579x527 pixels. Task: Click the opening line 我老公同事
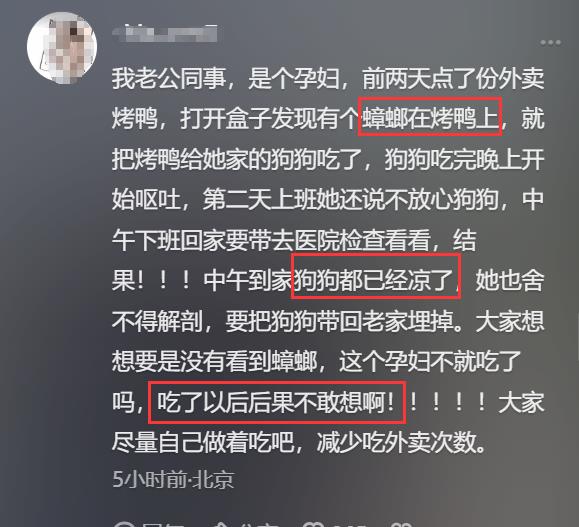point(169,78)
